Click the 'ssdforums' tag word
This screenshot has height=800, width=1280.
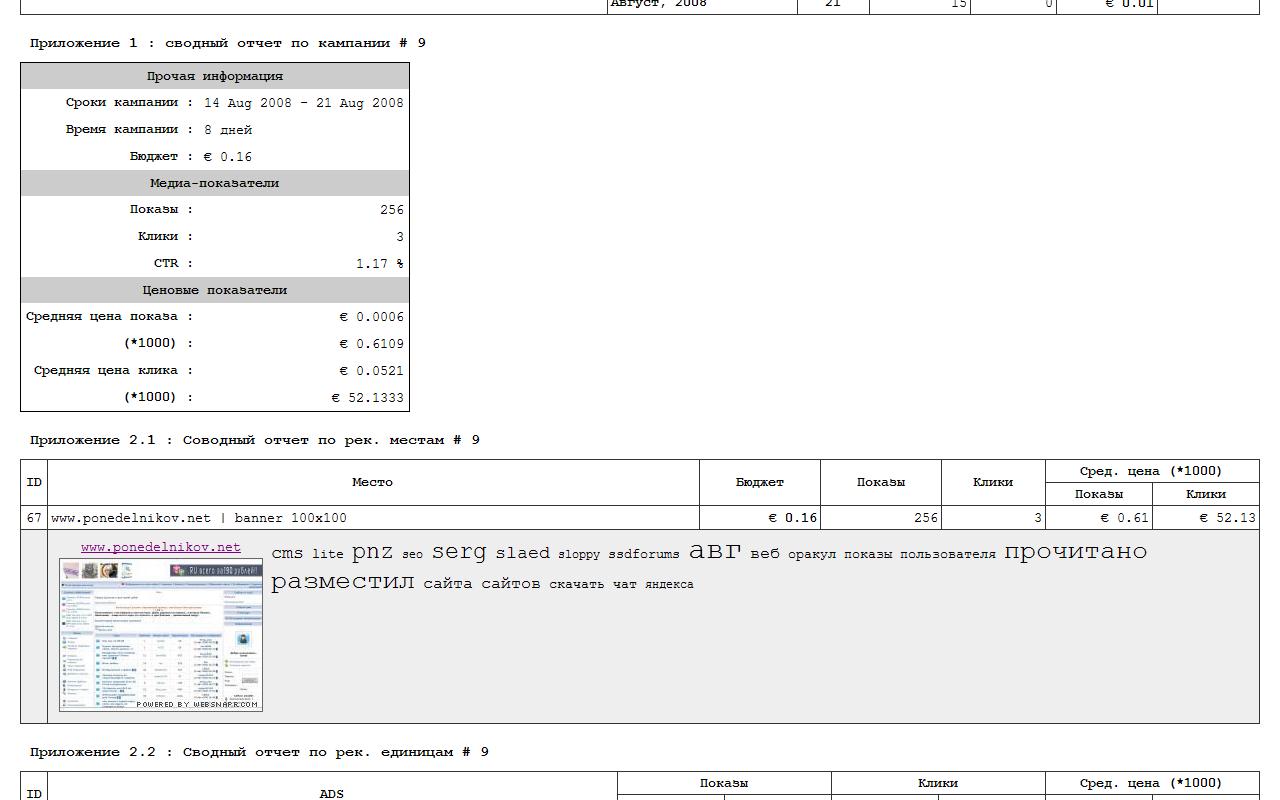(x=643, y=554)
